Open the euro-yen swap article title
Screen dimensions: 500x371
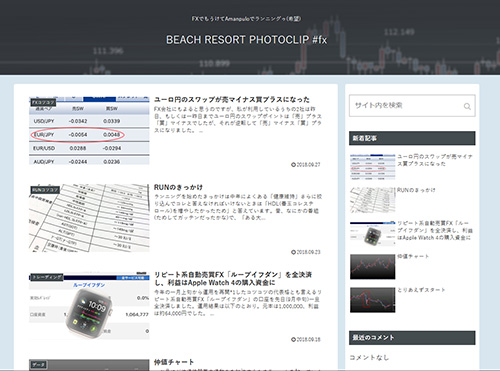[x=232, y=99]
